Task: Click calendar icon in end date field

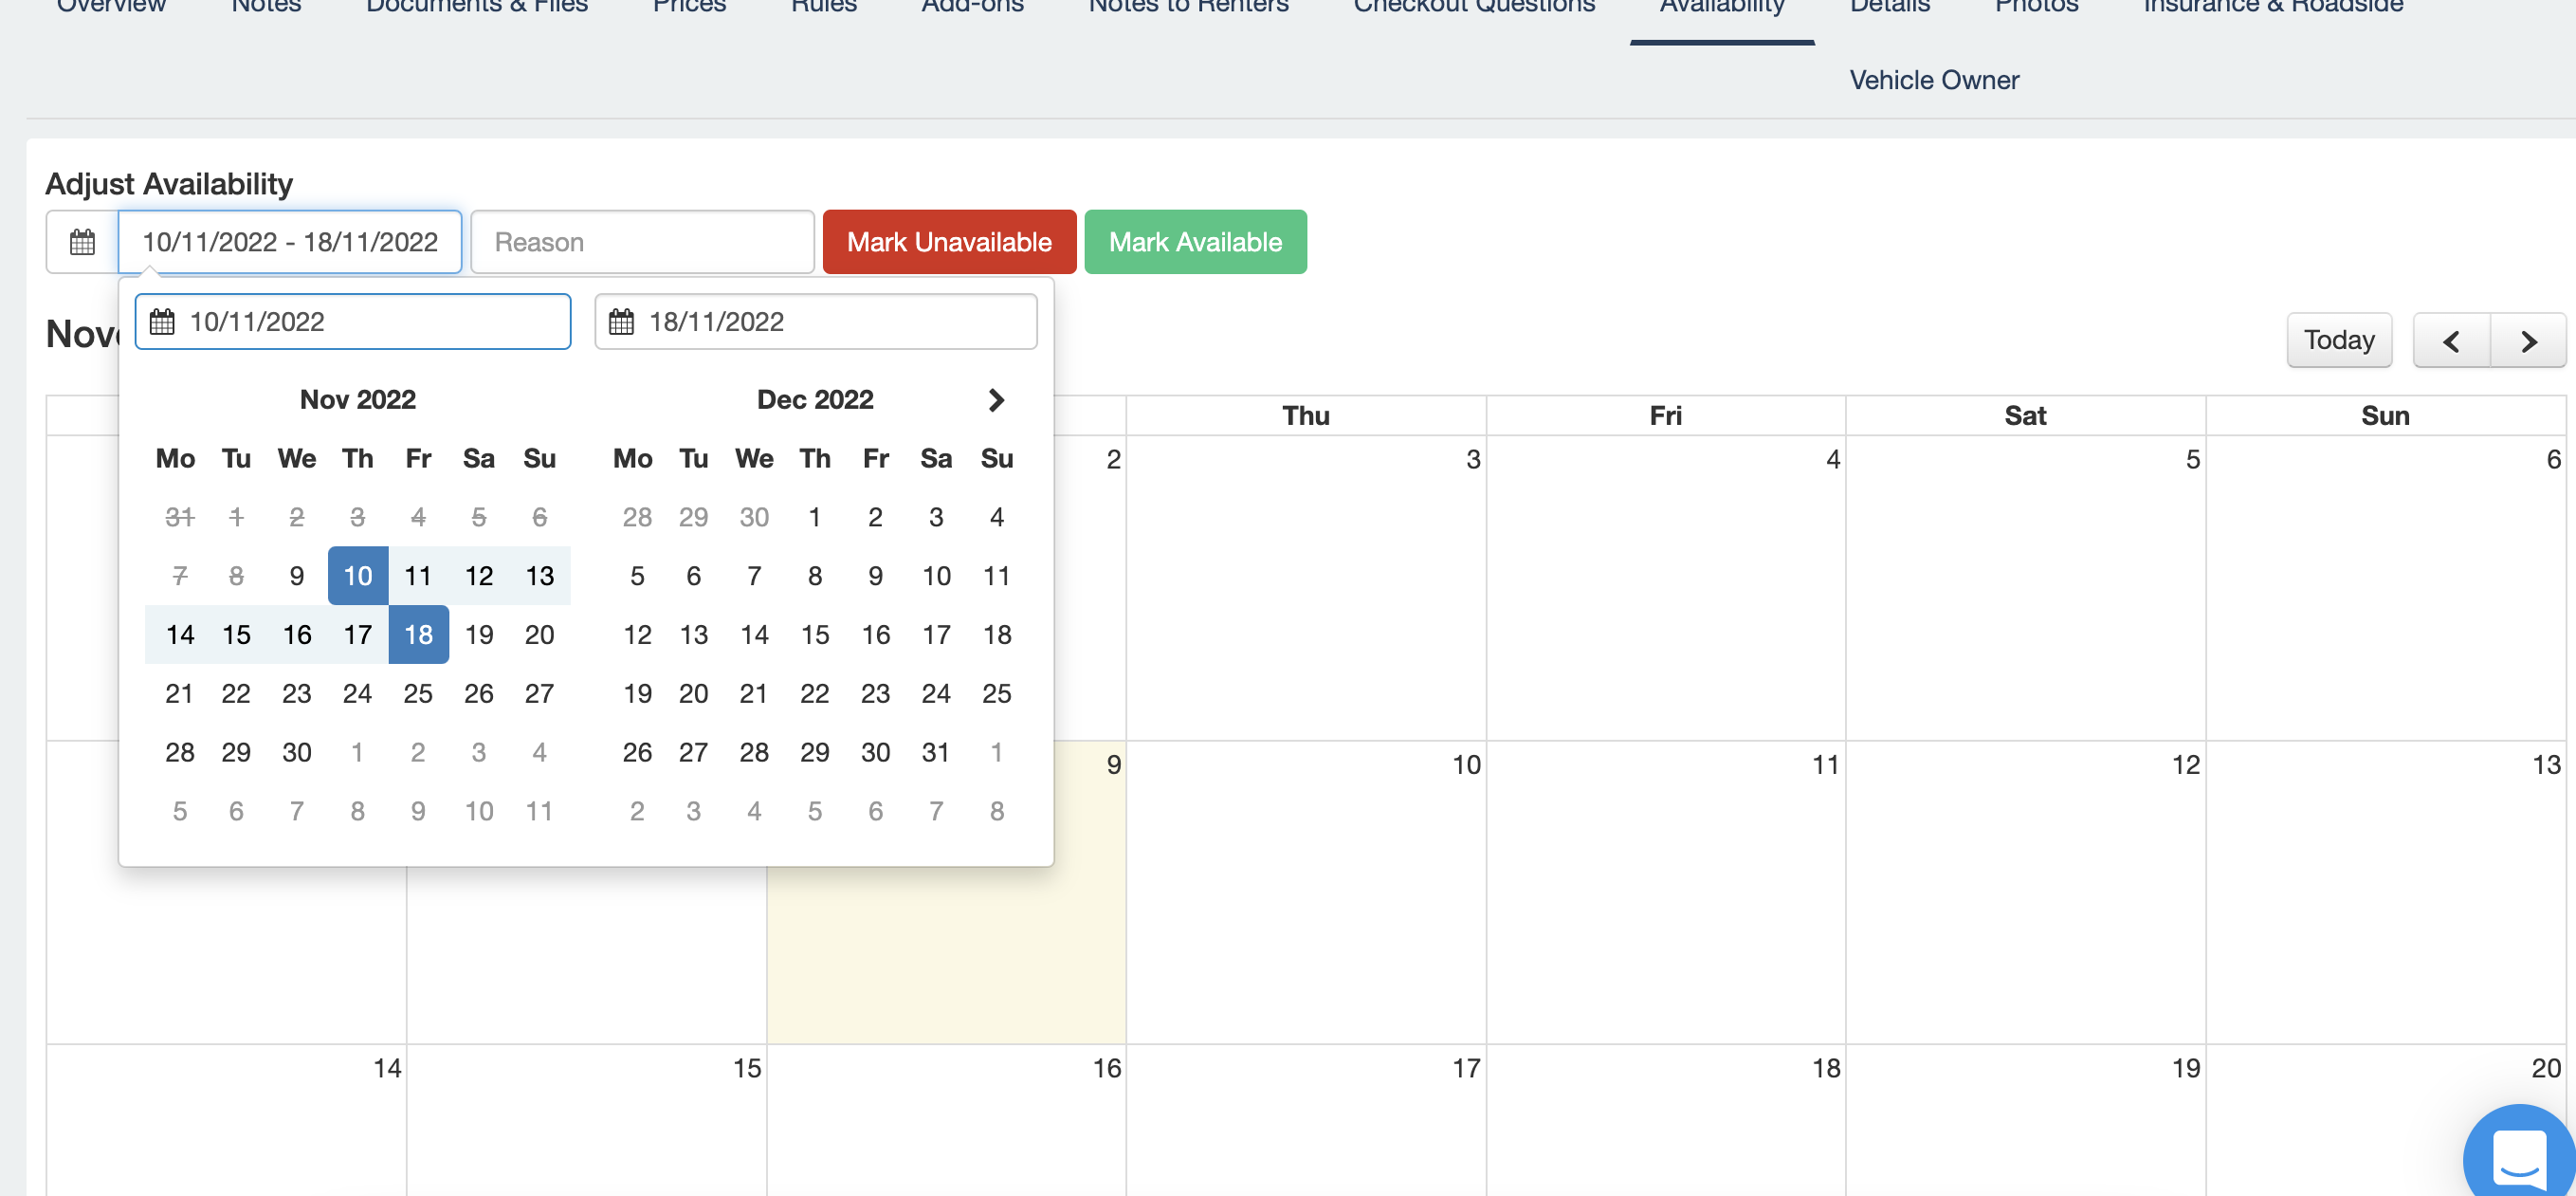Action: 621,322
